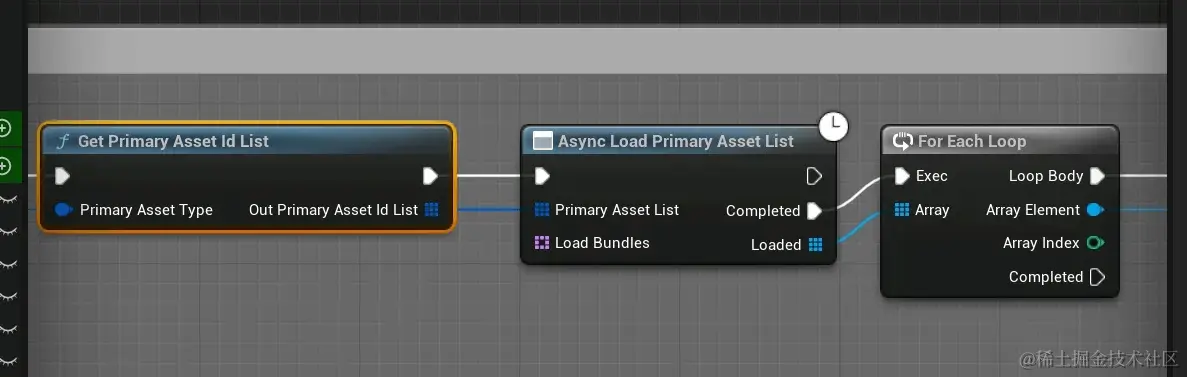Screen dimensions: 1187x377
Task: Click the latent clock icon on Async Load node
Action: point(833,126)
